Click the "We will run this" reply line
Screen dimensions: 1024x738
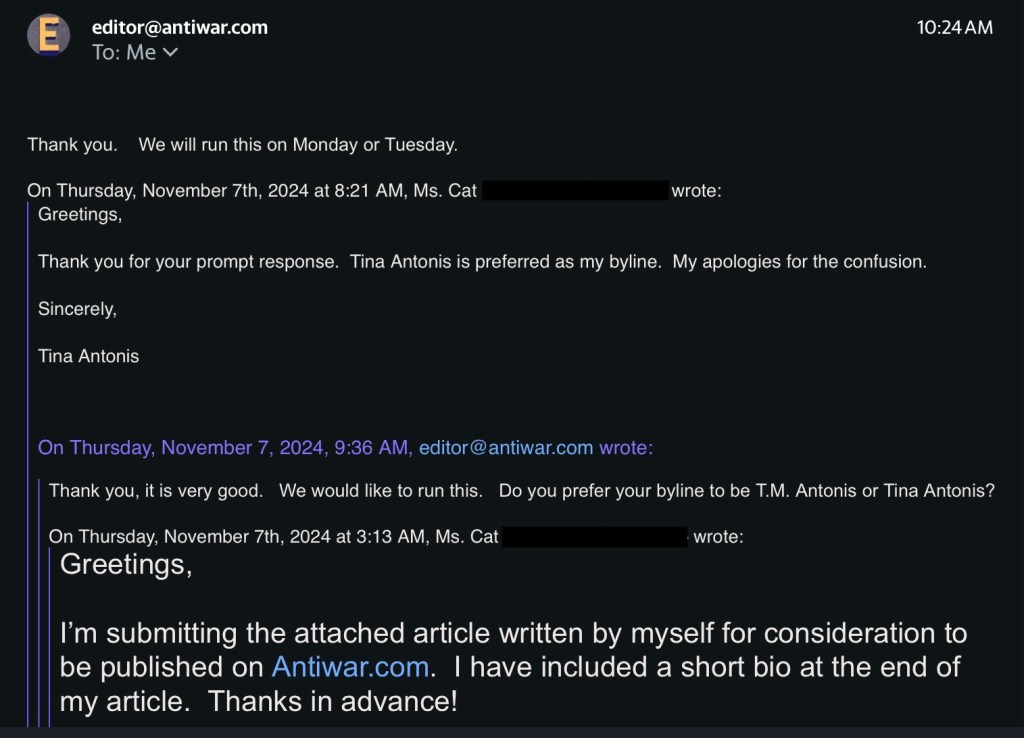[298, 145]
